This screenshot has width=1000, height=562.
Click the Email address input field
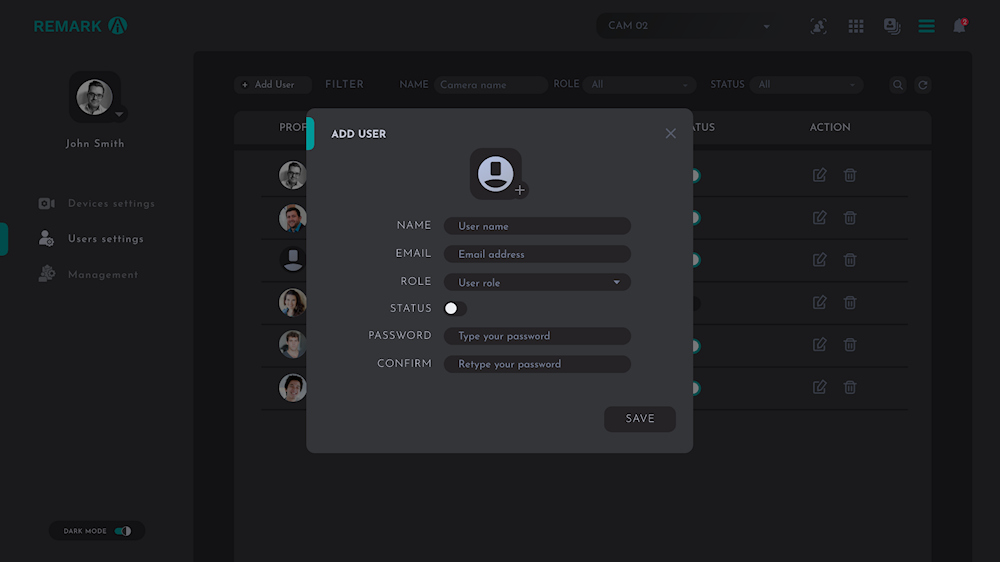pos(537,254)
